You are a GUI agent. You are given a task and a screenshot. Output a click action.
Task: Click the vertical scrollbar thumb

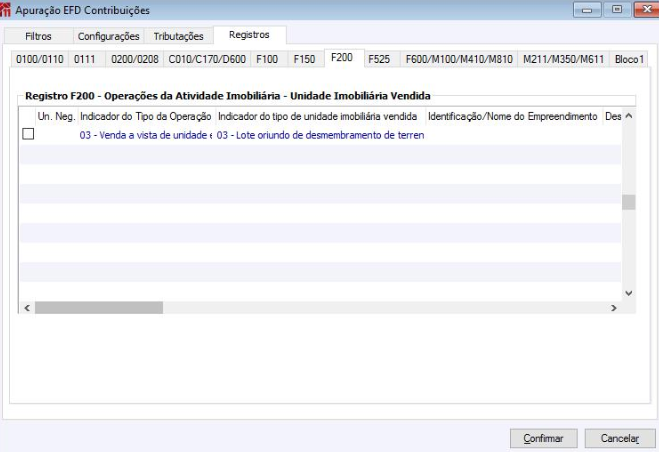(629, 202)
